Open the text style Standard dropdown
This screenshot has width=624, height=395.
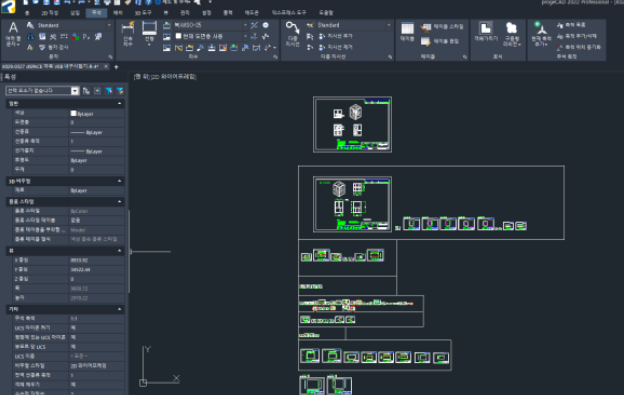click(x=74, y=25)
